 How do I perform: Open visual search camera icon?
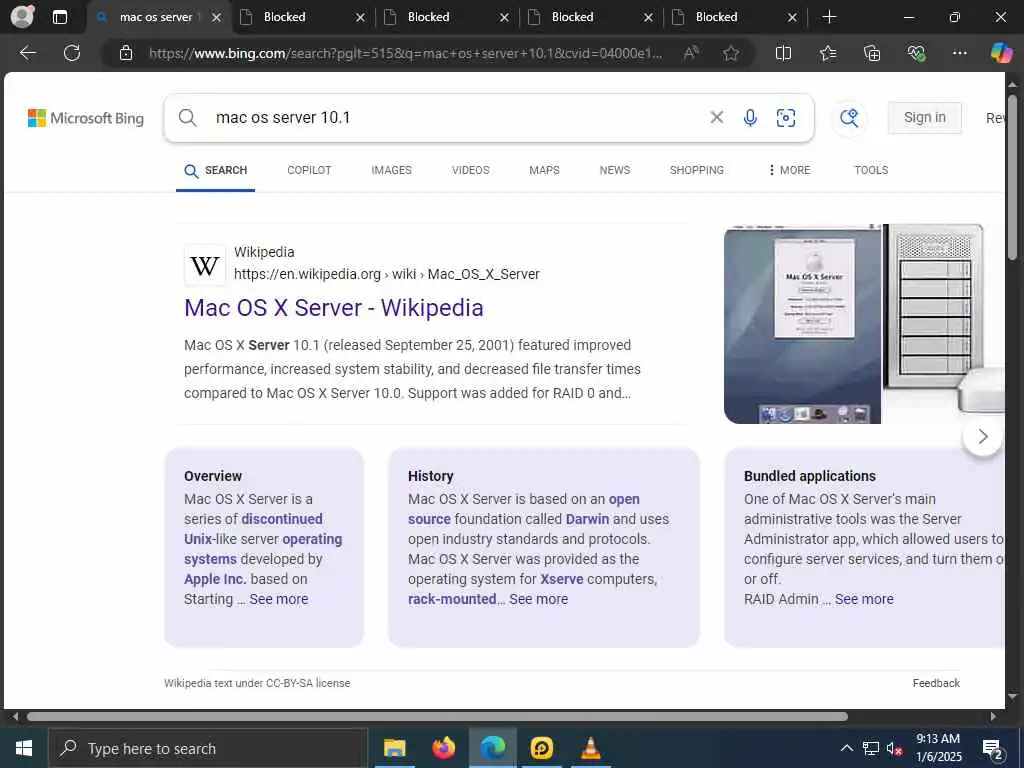[x=786, y=118]
